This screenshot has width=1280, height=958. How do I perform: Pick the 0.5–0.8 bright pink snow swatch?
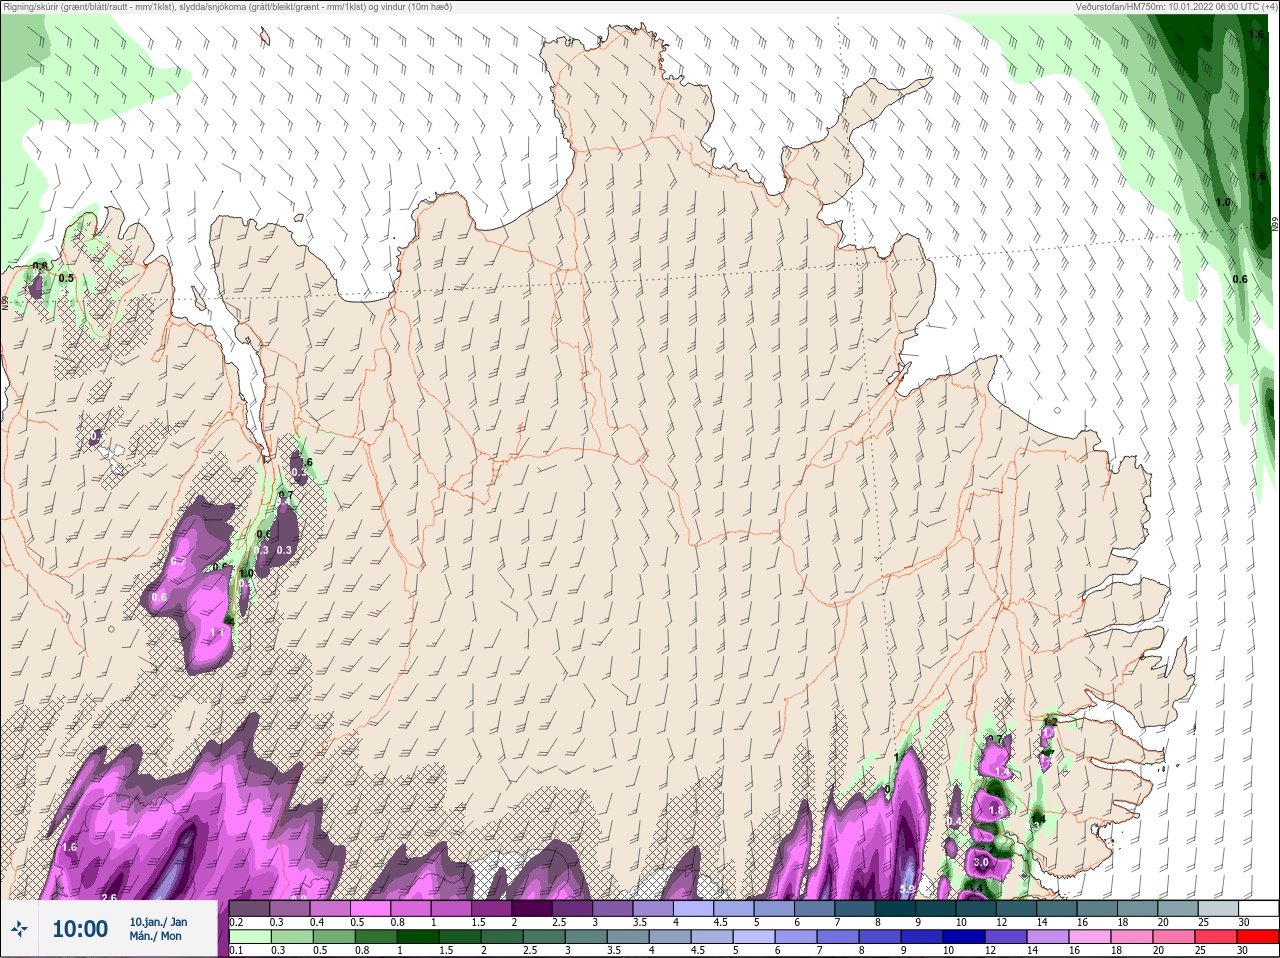pyautogui.click(x=371, y=909)
